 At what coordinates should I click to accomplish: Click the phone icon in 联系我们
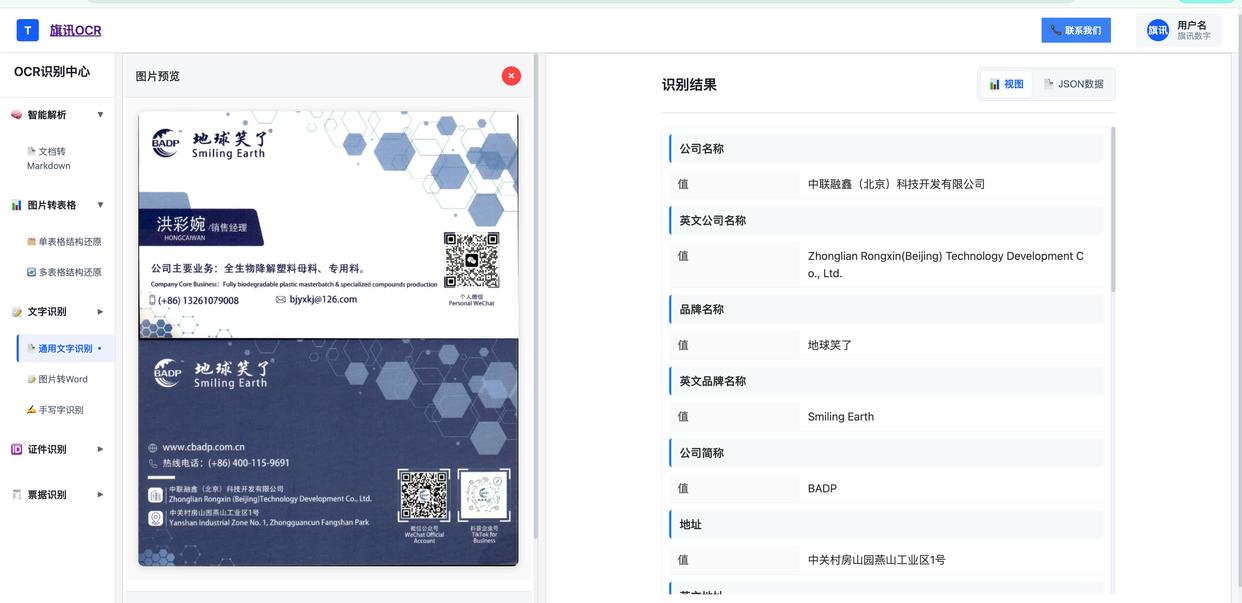pyautogui.click(x=1056, y=30)
